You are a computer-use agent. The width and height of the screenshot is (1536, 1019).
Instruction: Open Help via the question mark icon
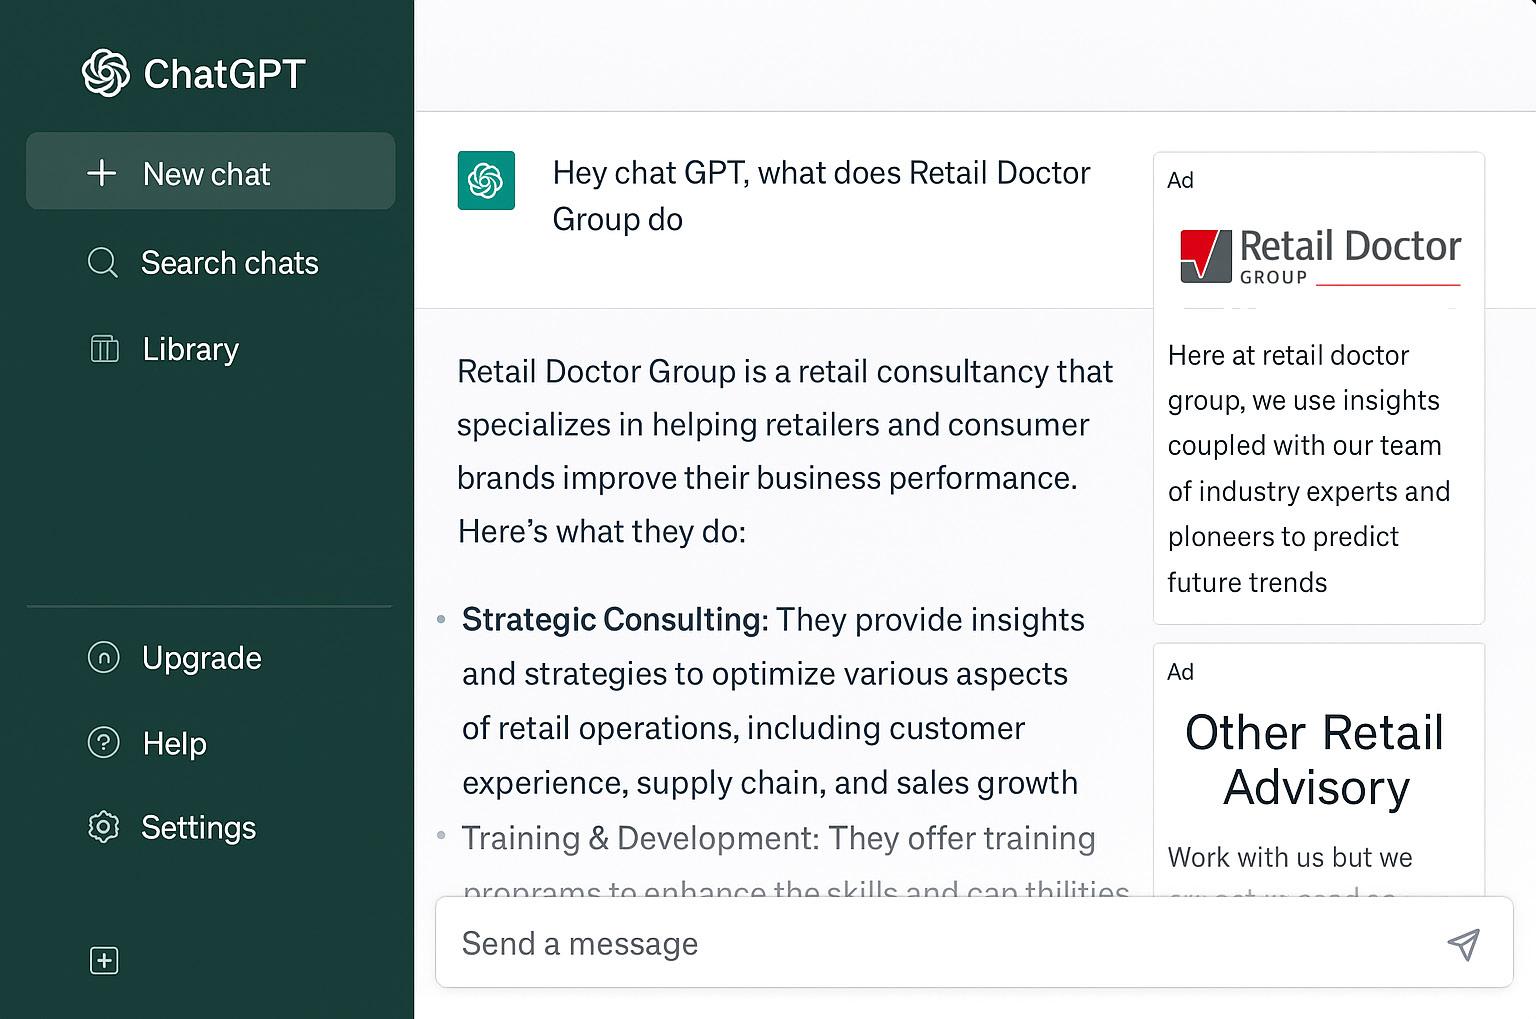coord(104,743)
